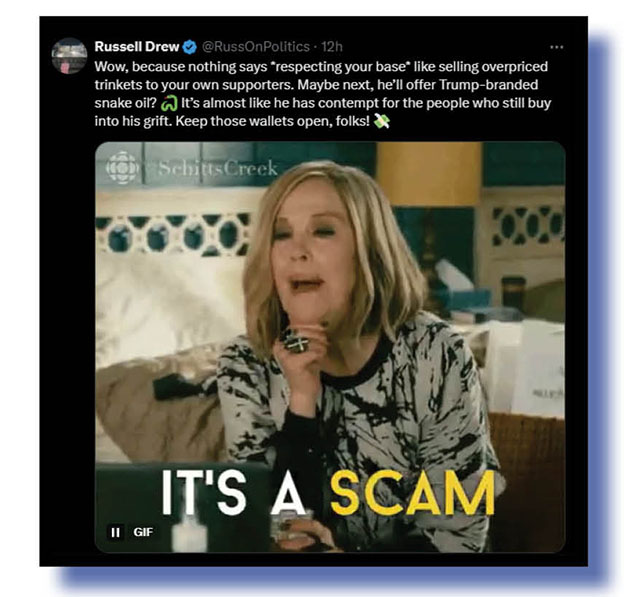Open the @RussOnPolitics handle link
This screenshot has width=624, height=597.
click(256, 47)
